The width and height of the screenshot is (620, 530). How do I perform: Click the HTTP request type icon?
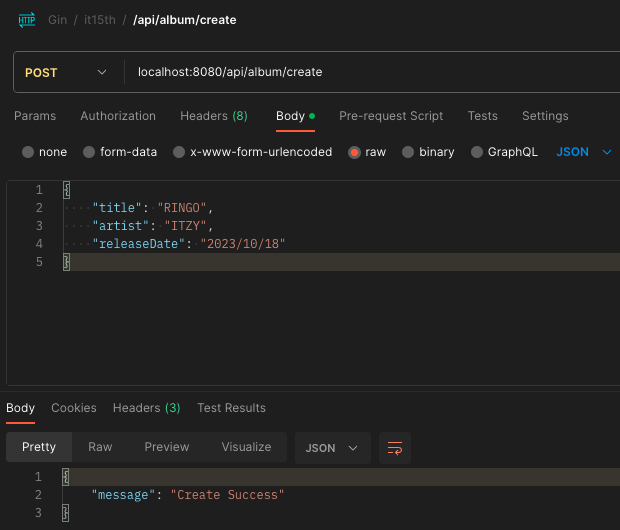[x=27, y=19]
